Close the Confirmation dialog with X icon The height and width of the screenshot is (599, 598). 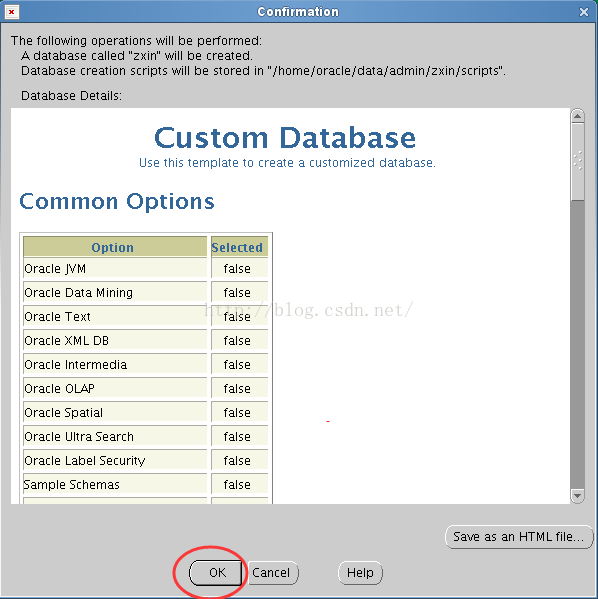click(583, 12)
